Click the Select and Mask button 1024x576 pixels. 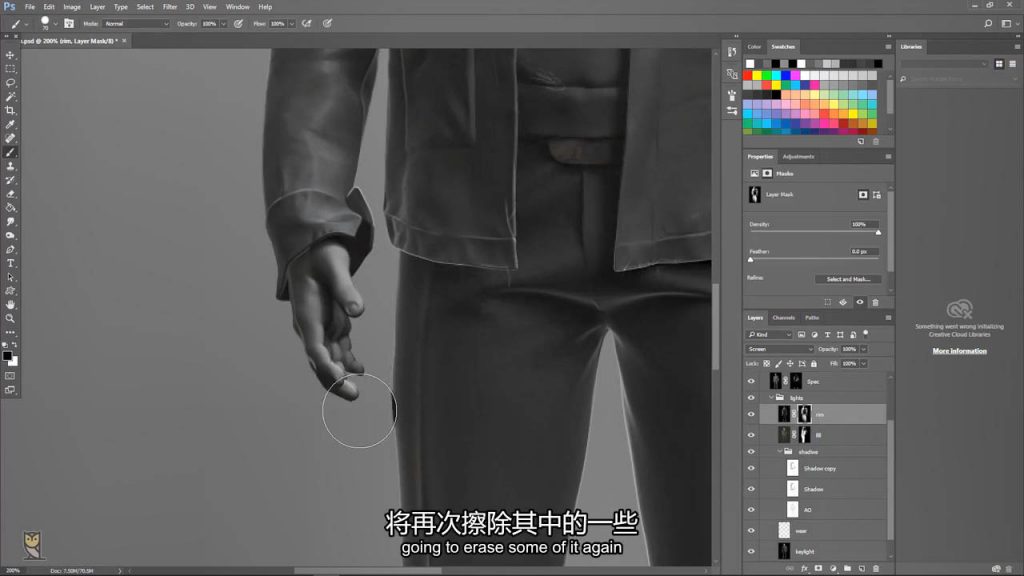(x=848, y=279)
